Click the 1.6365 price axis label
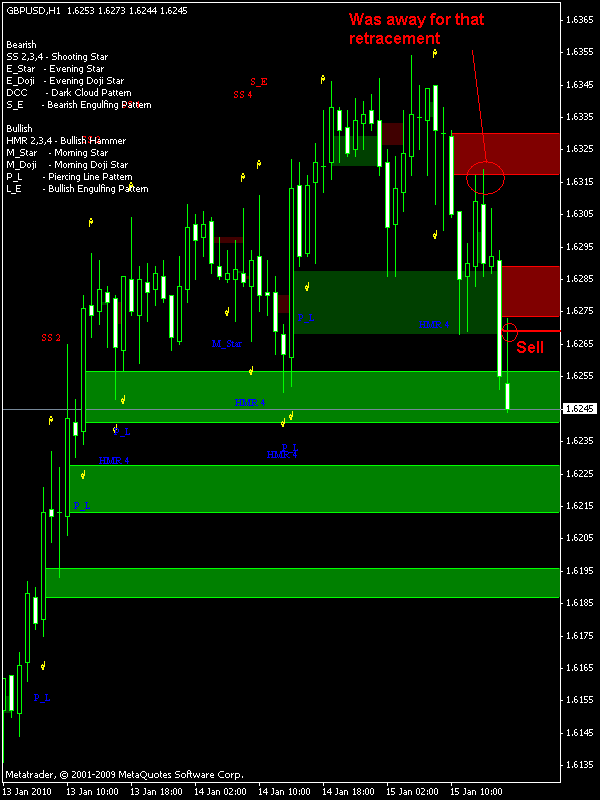Image resolution: width=600 pixels, height=800 pixels. (x=580, y=20)
